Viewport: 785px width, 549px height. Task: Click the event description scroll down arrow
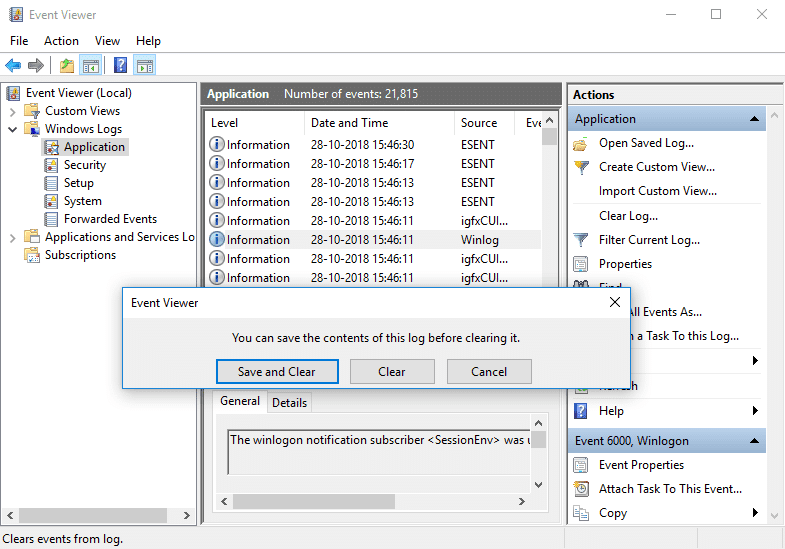point(539,484)
